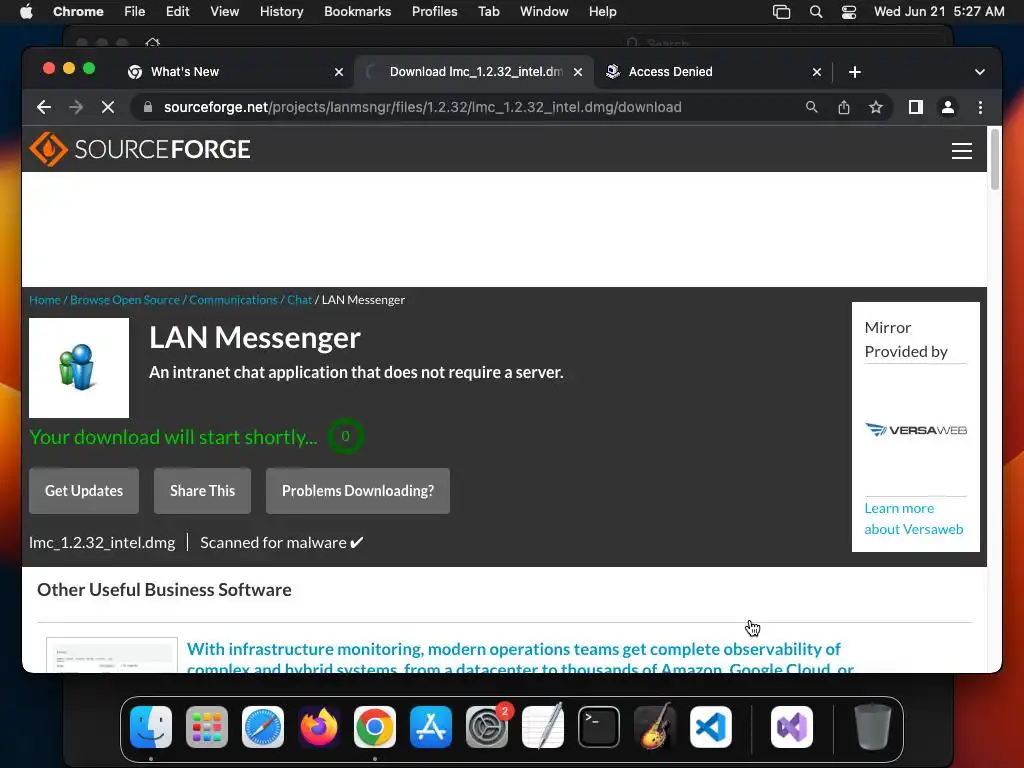Select the Download lmc_1.2.32_intel tab

(x=474, y=72)
